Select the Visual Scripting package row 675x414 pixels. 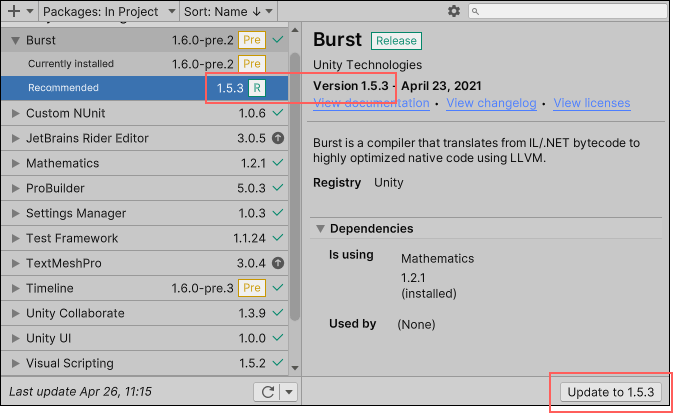145,363
